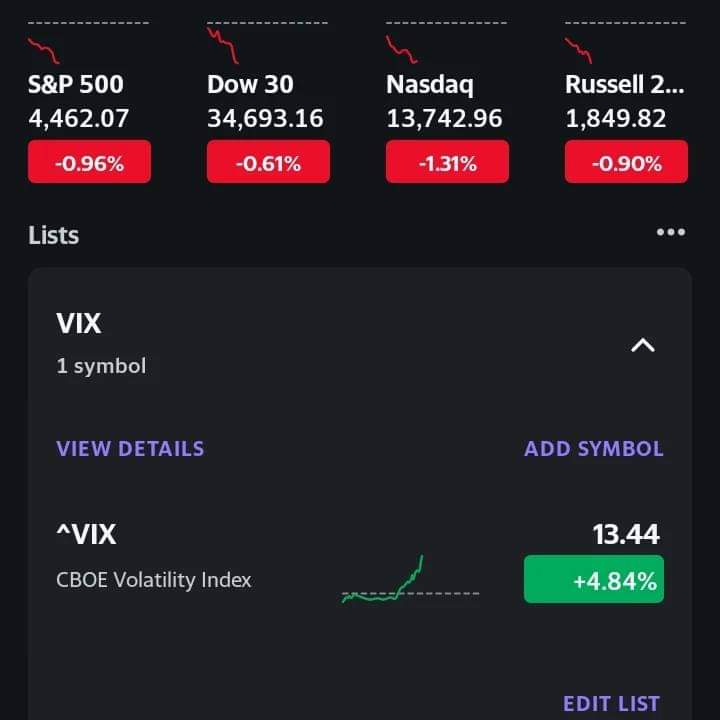Select the 13.44 VIX price value

[x=626, y=534]
